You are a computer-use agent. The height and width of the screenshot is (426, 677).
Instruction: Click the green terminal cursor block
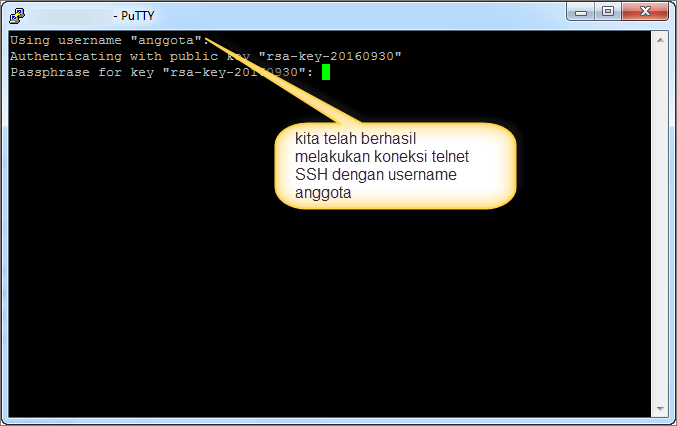326,72
